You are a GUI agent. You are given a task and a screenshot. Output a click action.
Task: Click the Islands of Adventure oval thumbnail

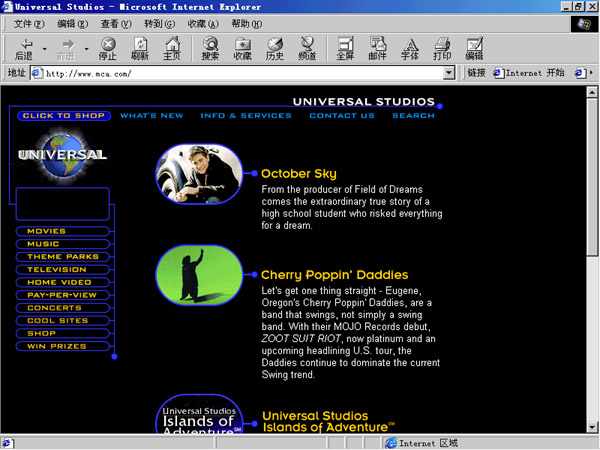coord(199,414)
